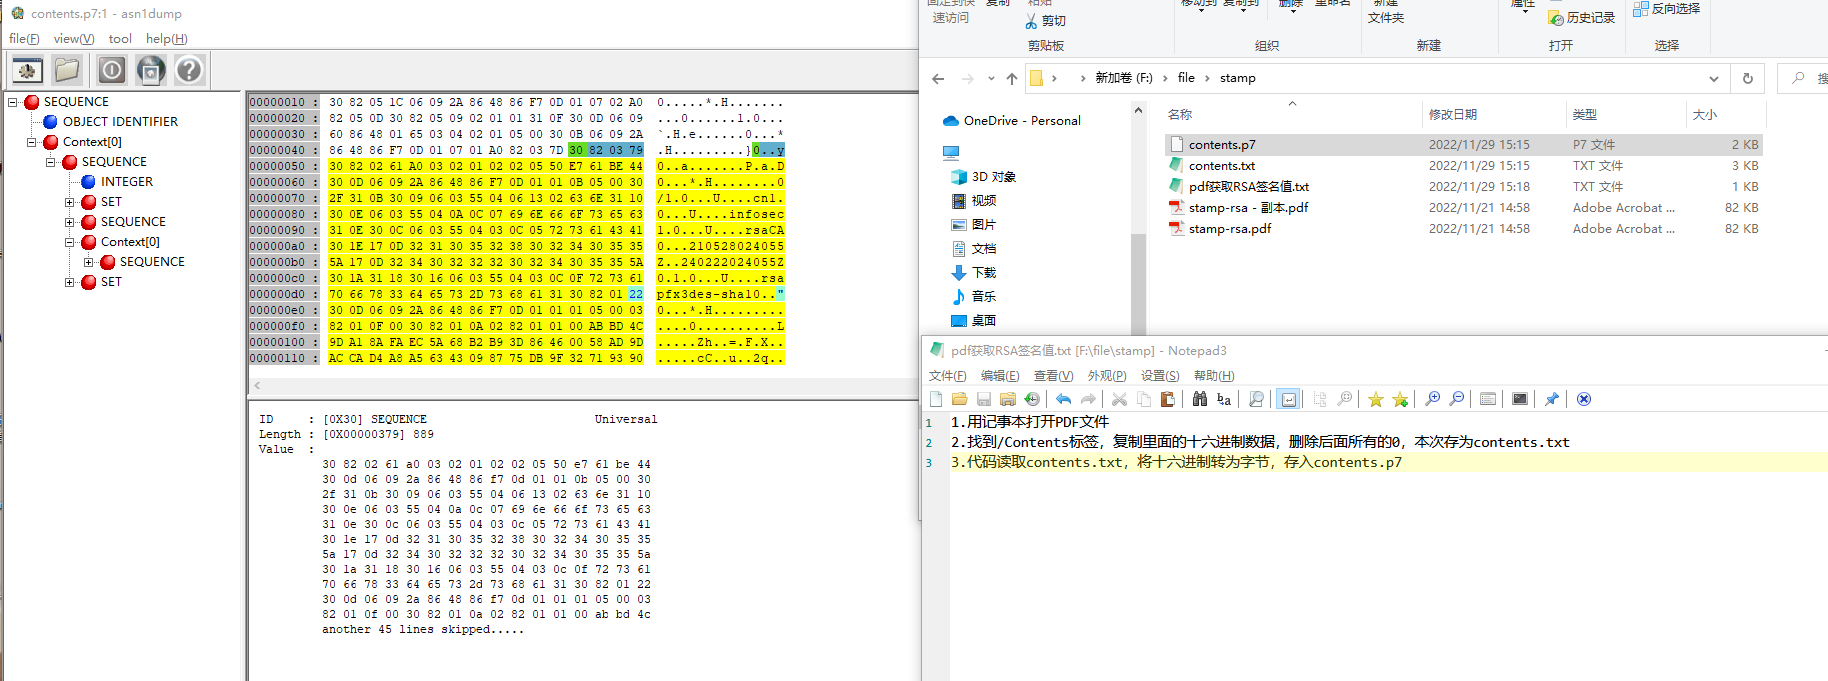
Task: Open asn1dump file(F) menu
Action: coord(24,39)
